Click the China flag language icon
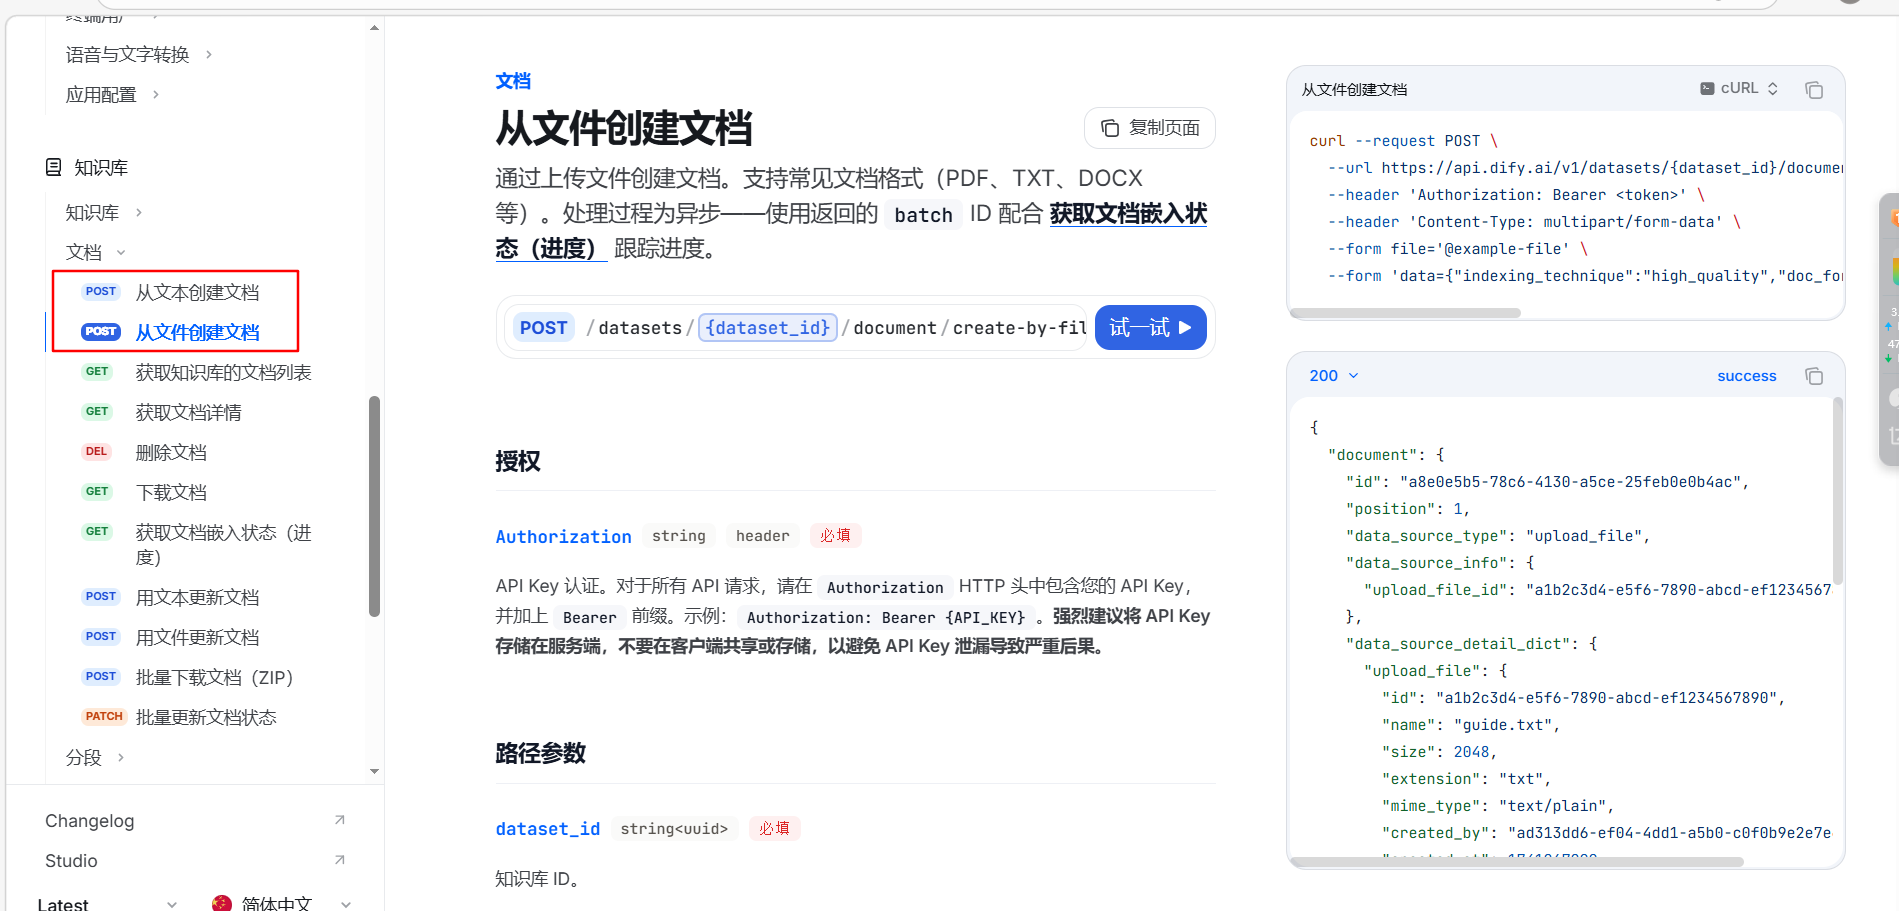This screenshot has width=1899, height=911. point(222,903)
